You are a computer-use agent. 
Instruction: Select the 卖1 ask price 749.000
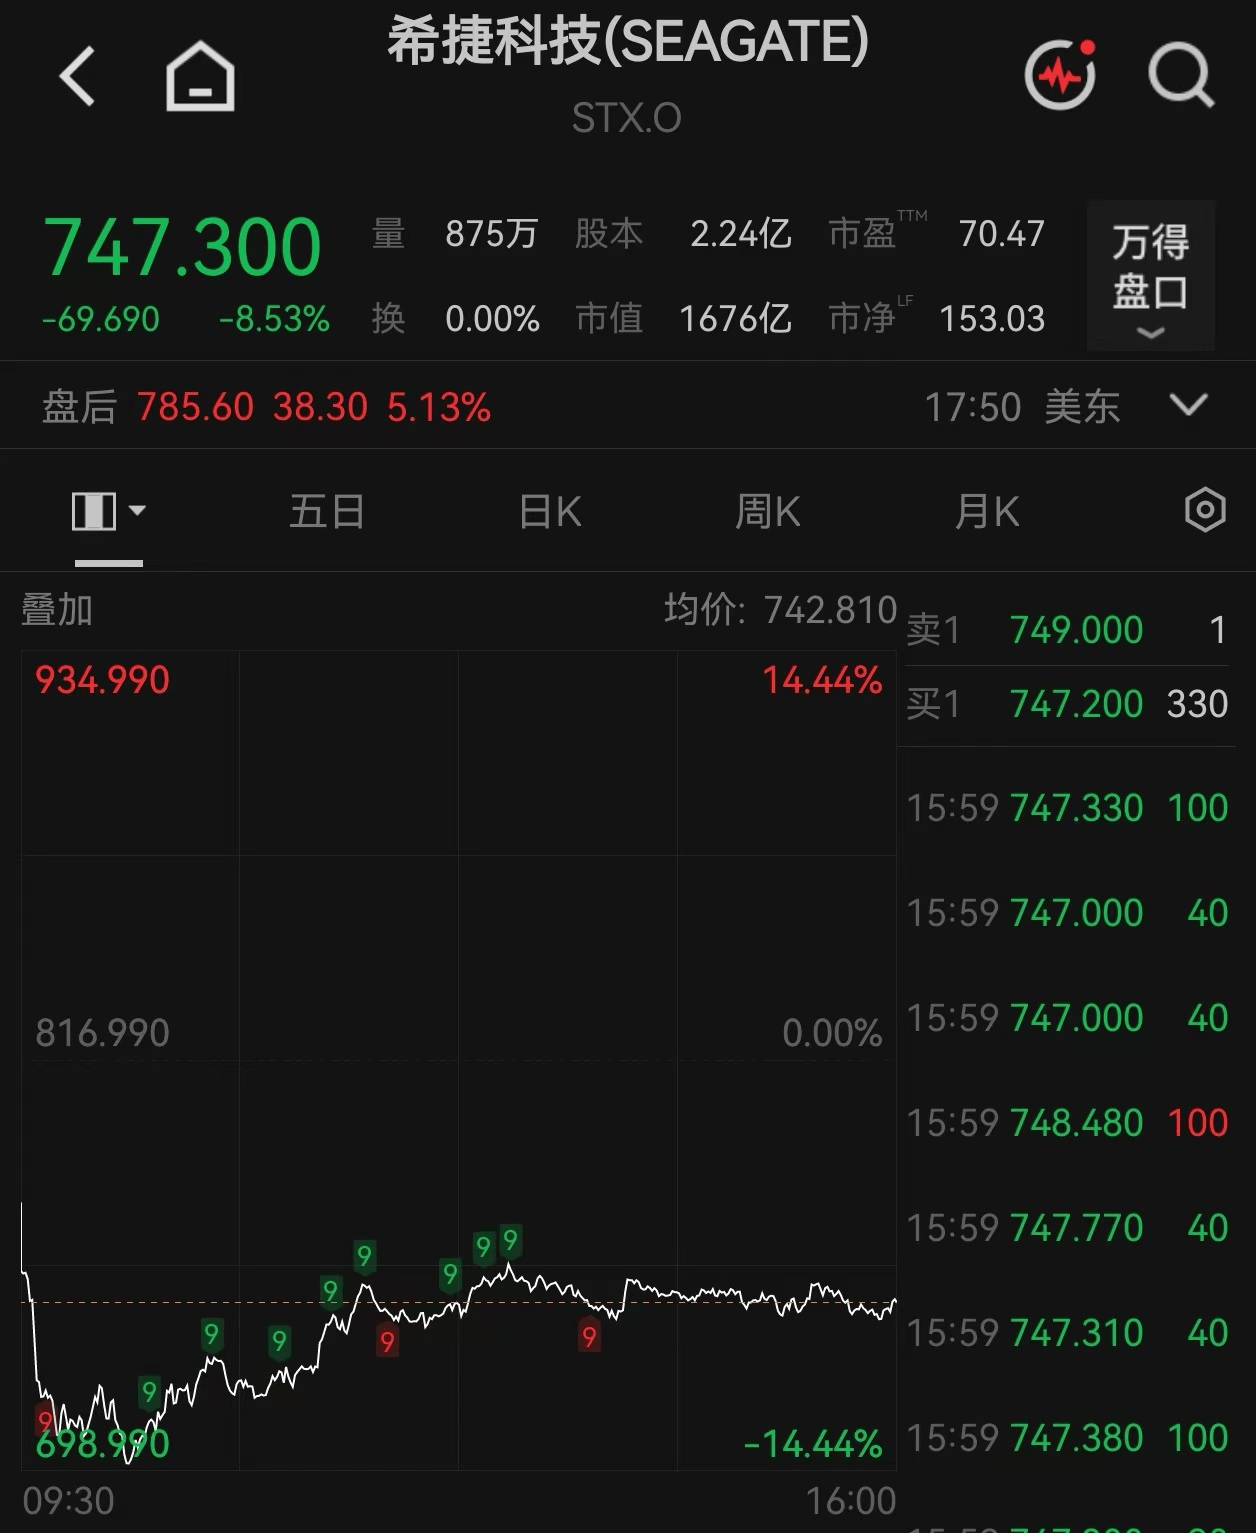[1076, 630]
